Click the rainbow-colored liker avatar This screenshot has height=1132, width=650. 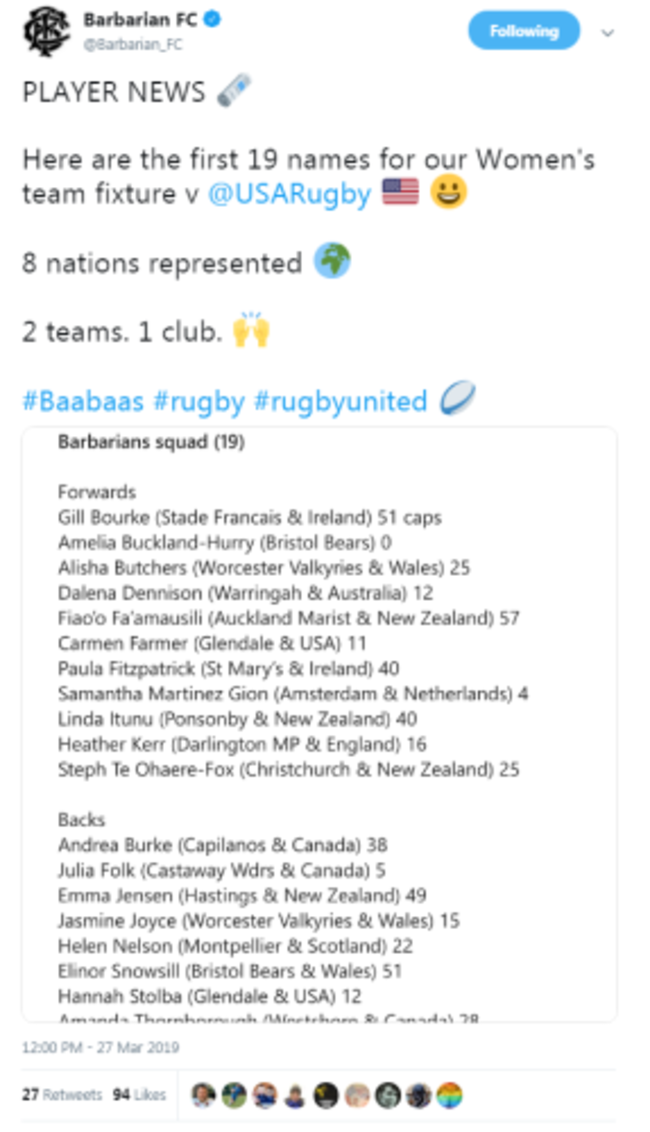450,1095
